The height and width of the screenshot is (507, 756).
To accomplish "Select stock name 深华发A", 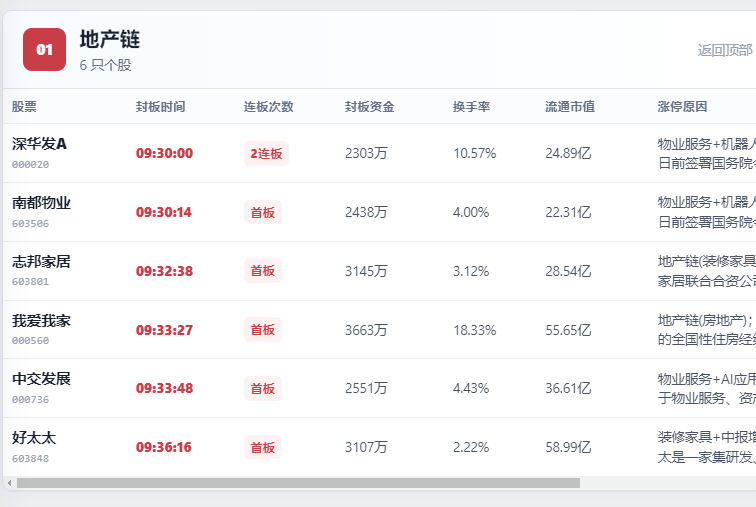I will tap(40, 144).
